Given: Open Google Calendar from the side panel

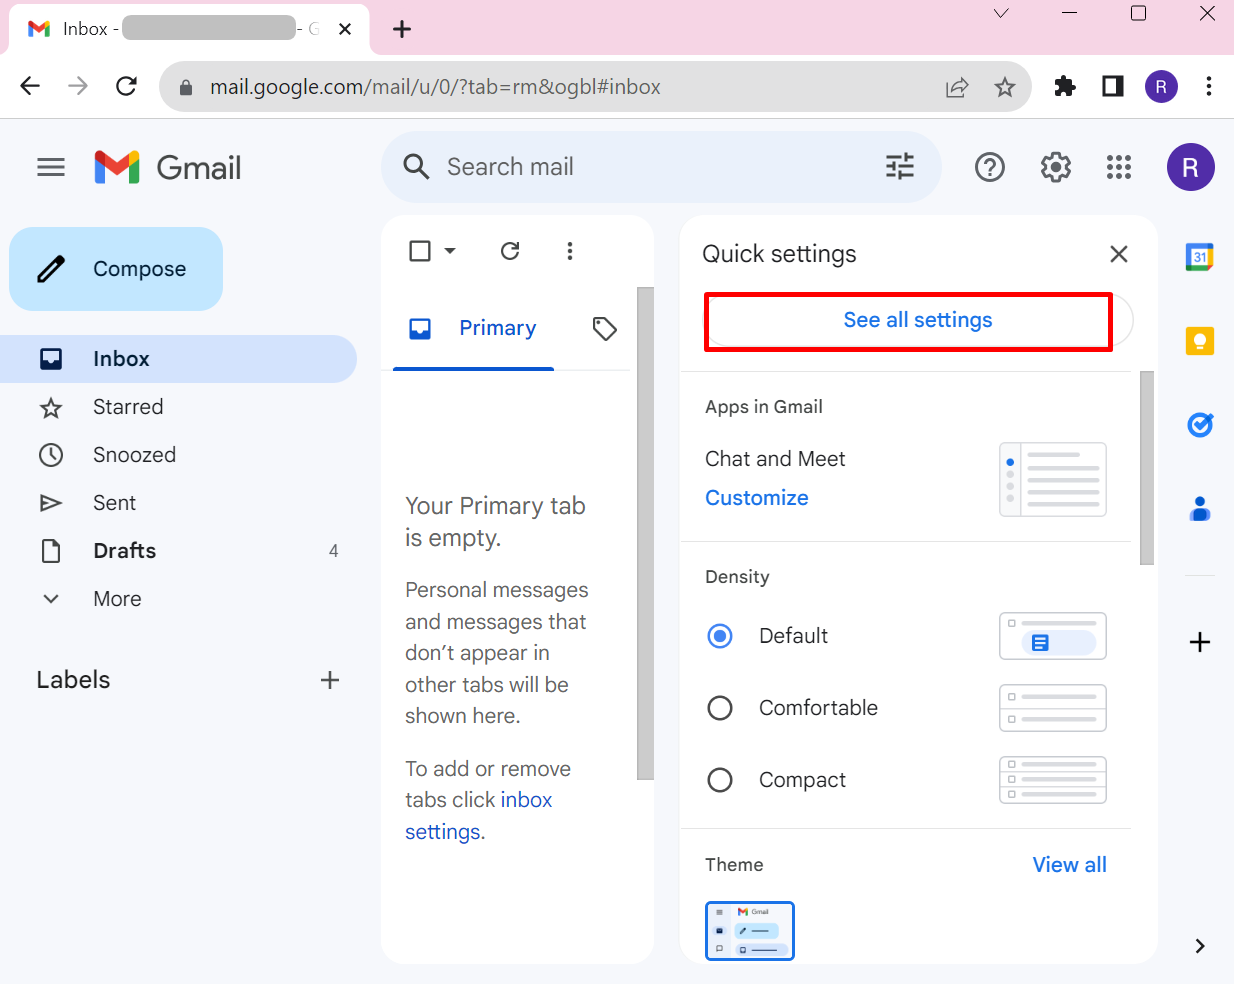Looking at the screenshot, I should coord(1199,257).
